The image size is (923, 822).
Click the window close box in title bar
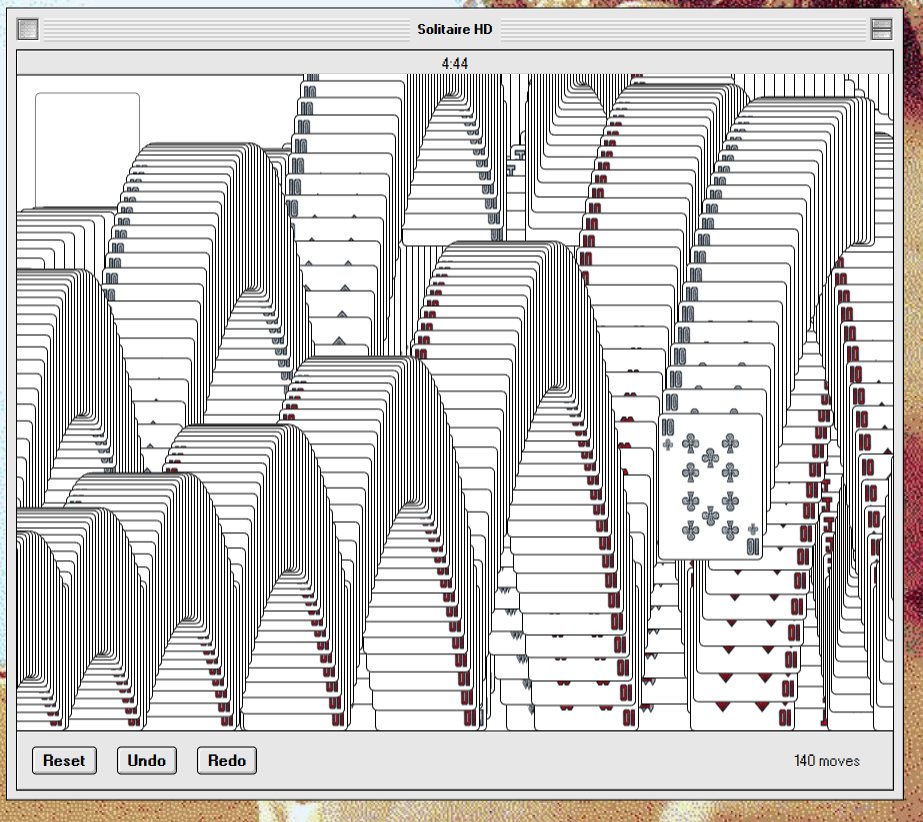tap(28, 29)
